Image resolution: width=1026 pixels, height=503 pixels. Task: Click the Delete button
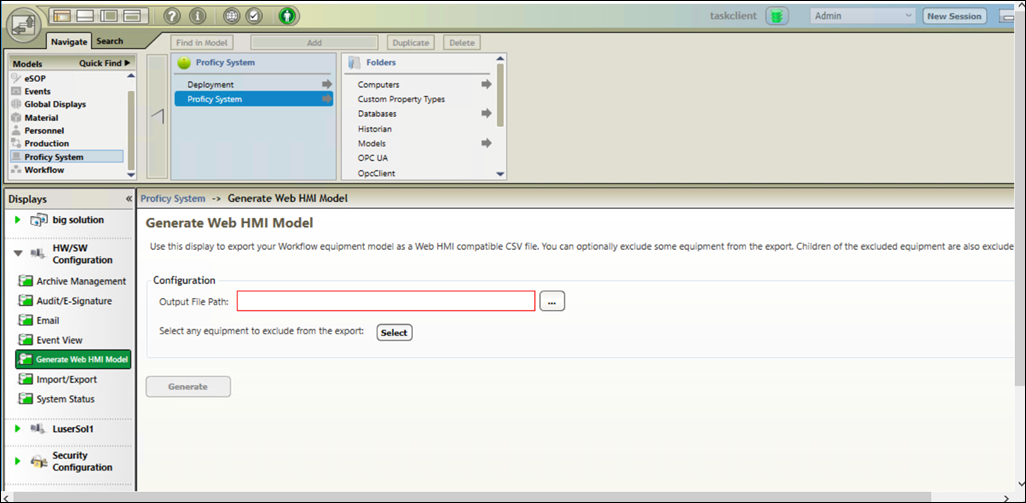point(462,43)
